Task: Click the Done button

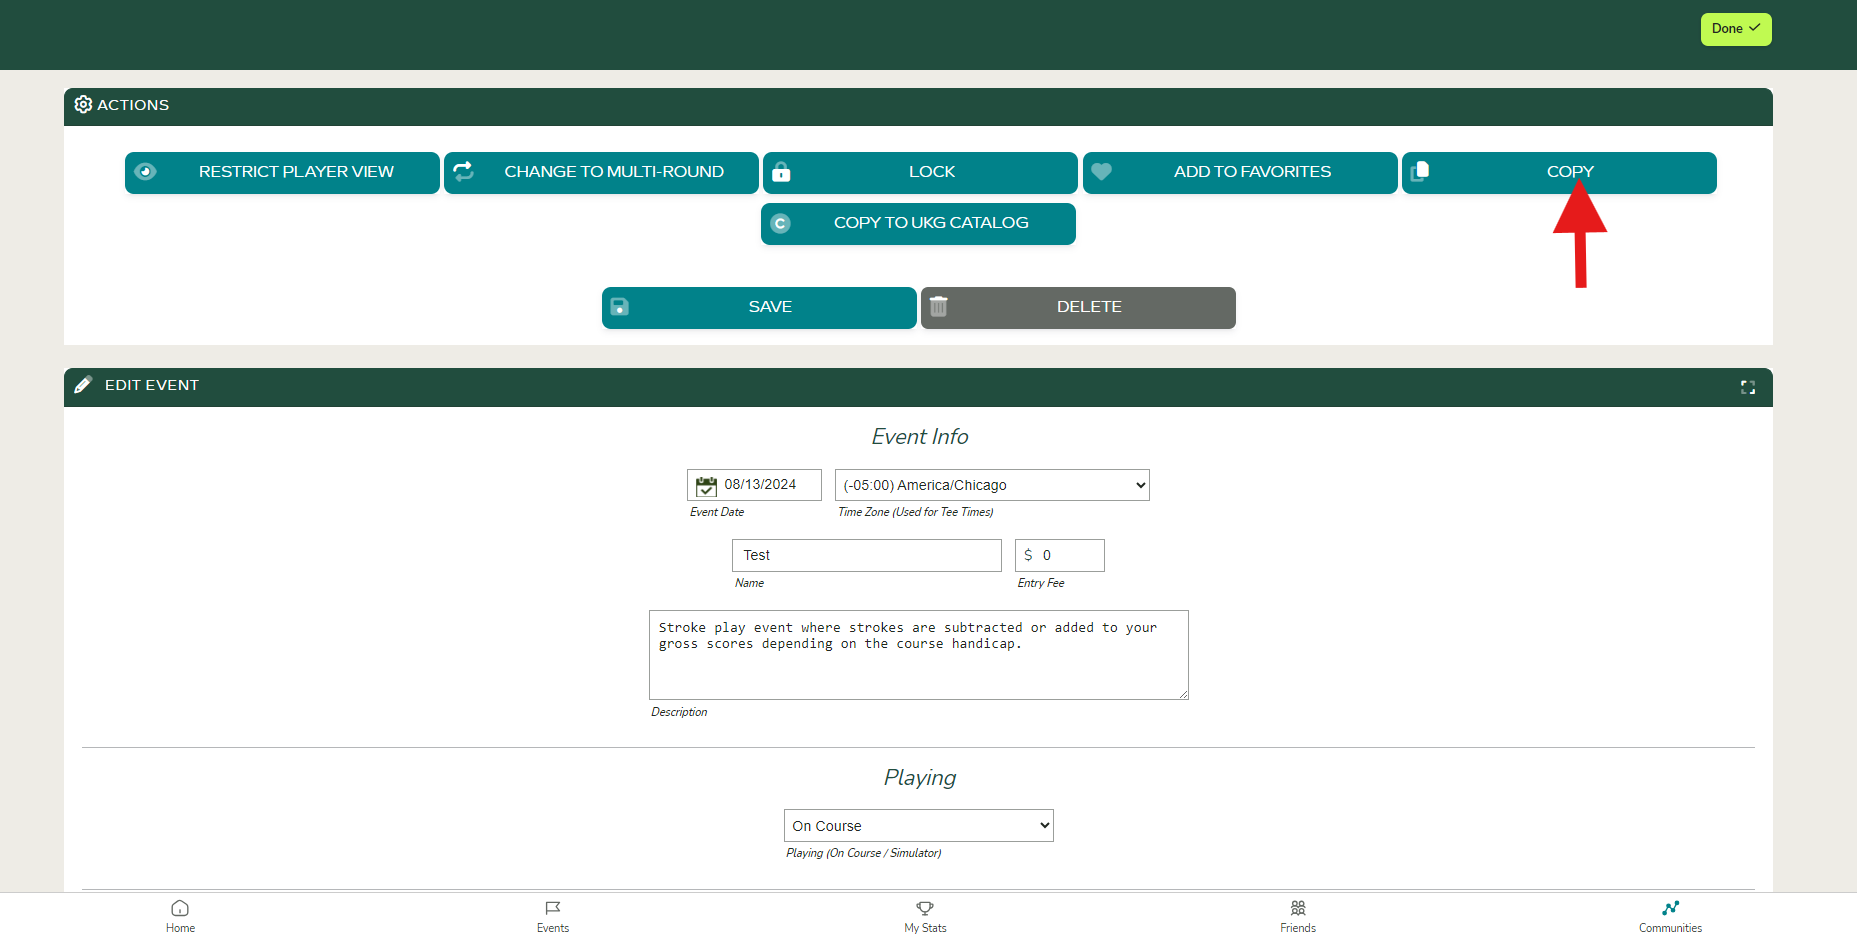Action: [1735, 29]
